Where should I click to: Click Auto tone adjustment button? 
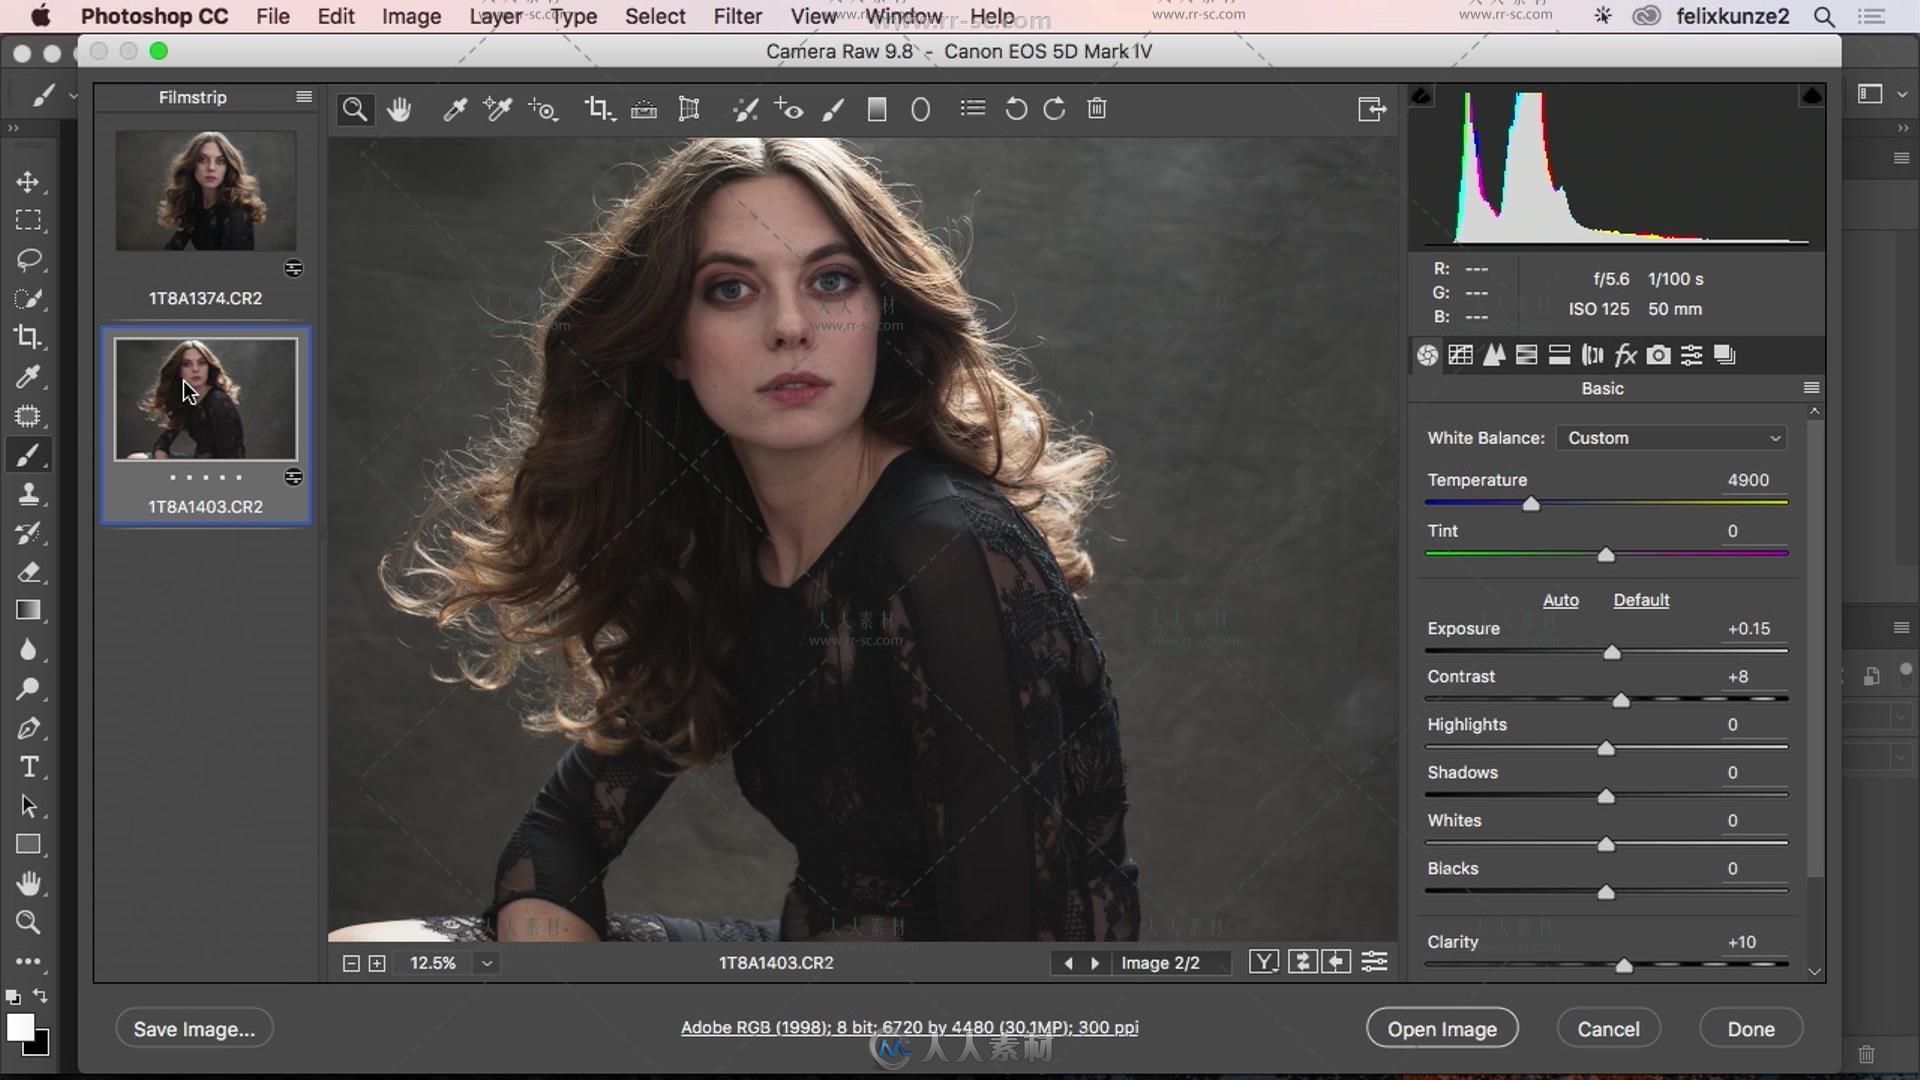(1560, 599)
